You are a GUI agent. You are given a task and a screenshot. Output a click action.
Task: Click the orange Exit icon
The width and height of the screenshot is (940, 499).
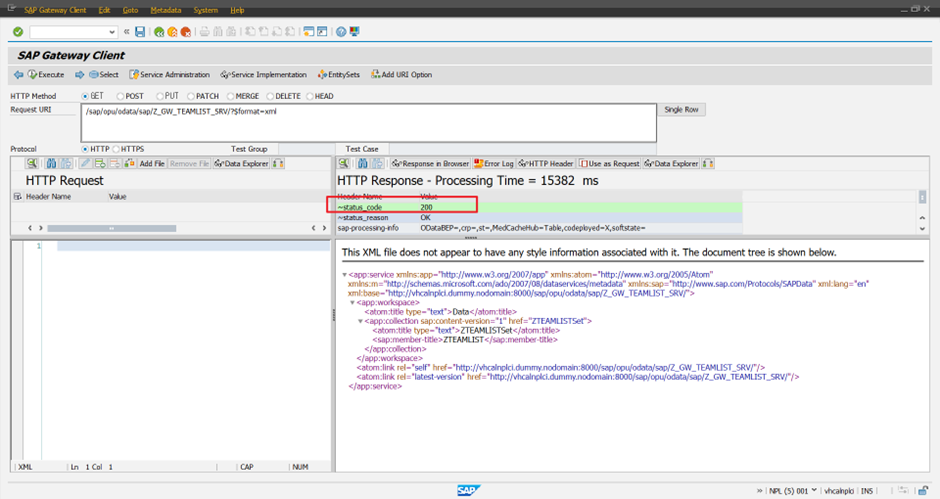(172, 32)
